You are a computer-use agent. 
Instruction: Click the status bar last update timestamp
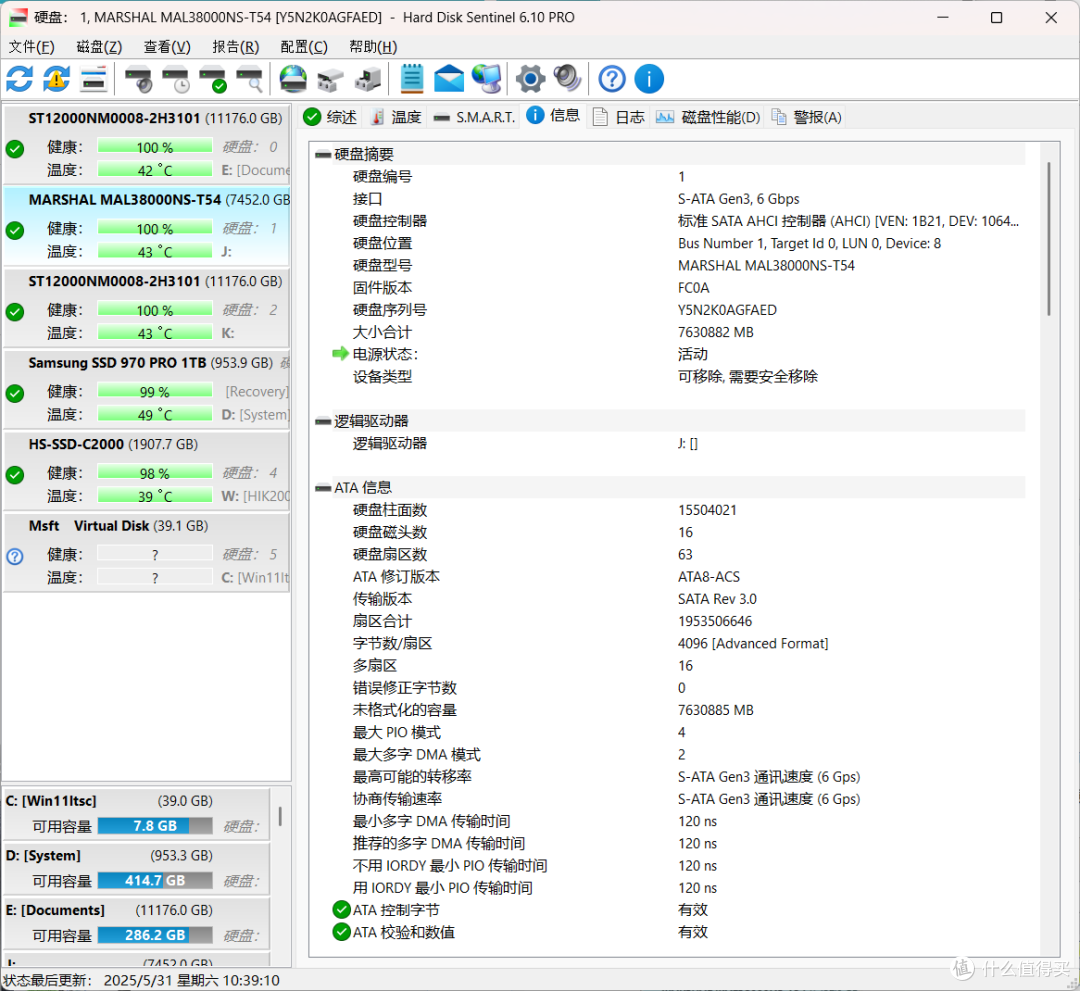coord(191,980)
